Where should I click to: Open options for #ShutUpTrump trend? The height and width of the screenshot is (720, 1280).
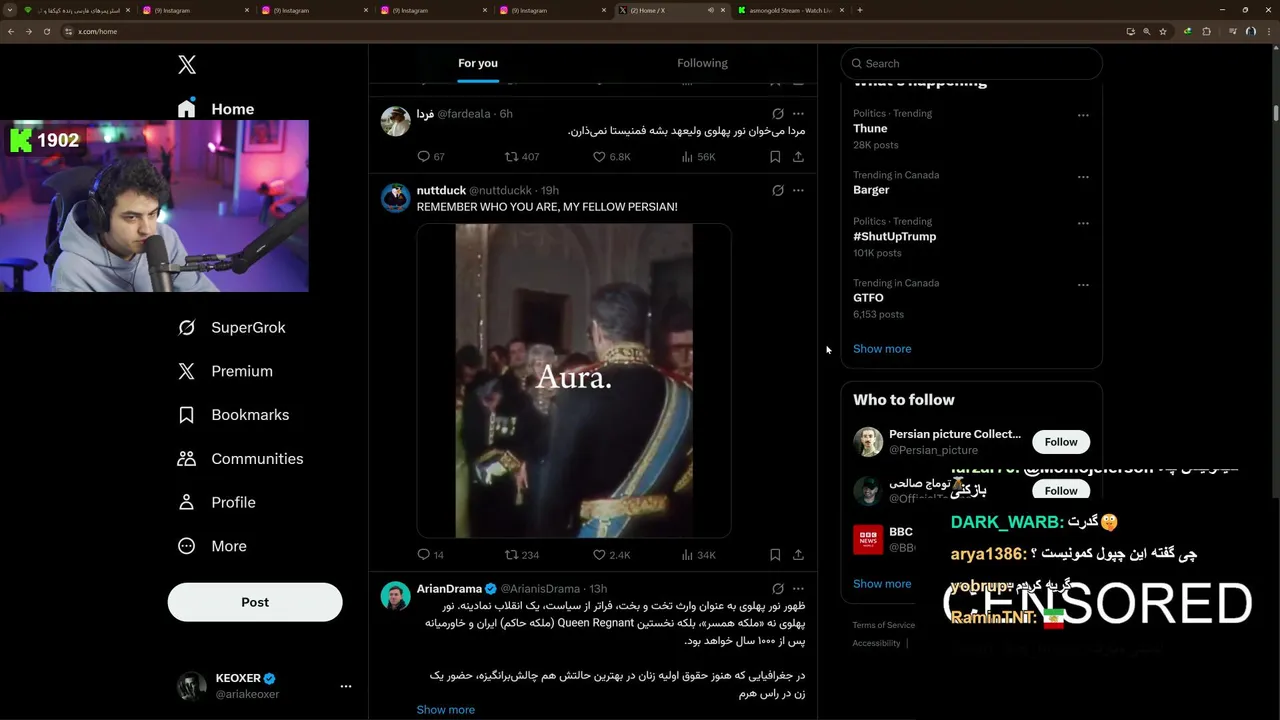[x=1083, y=224]
